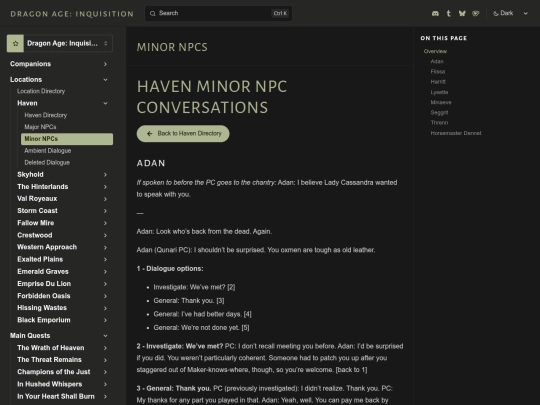Open Location Directory in sidebar
The image size is (540, 405).
coord(41,91)
